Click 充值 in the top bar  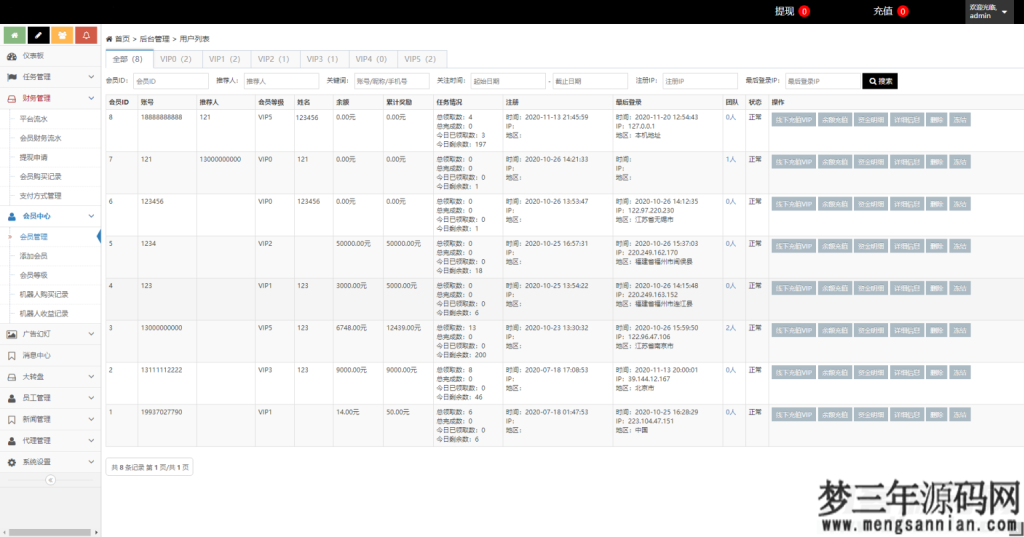pos(883,11)
